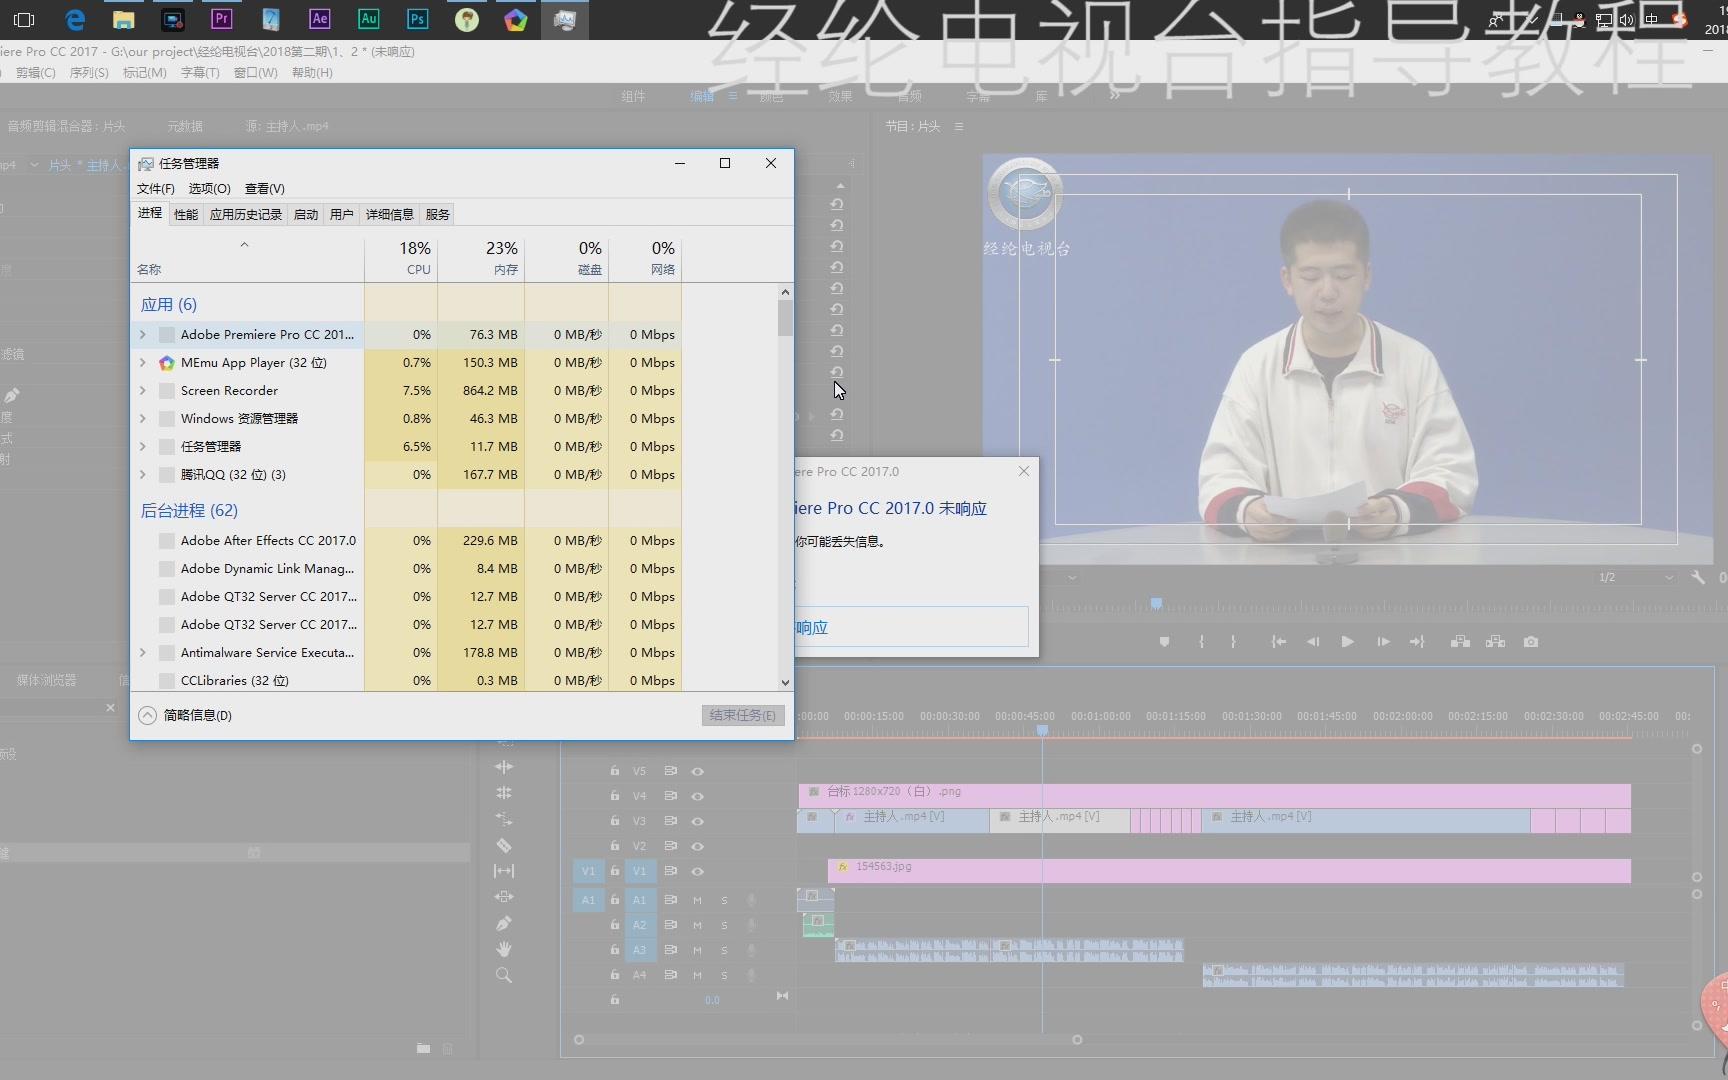Export a frame with the camera icon

pos(1531,642)
